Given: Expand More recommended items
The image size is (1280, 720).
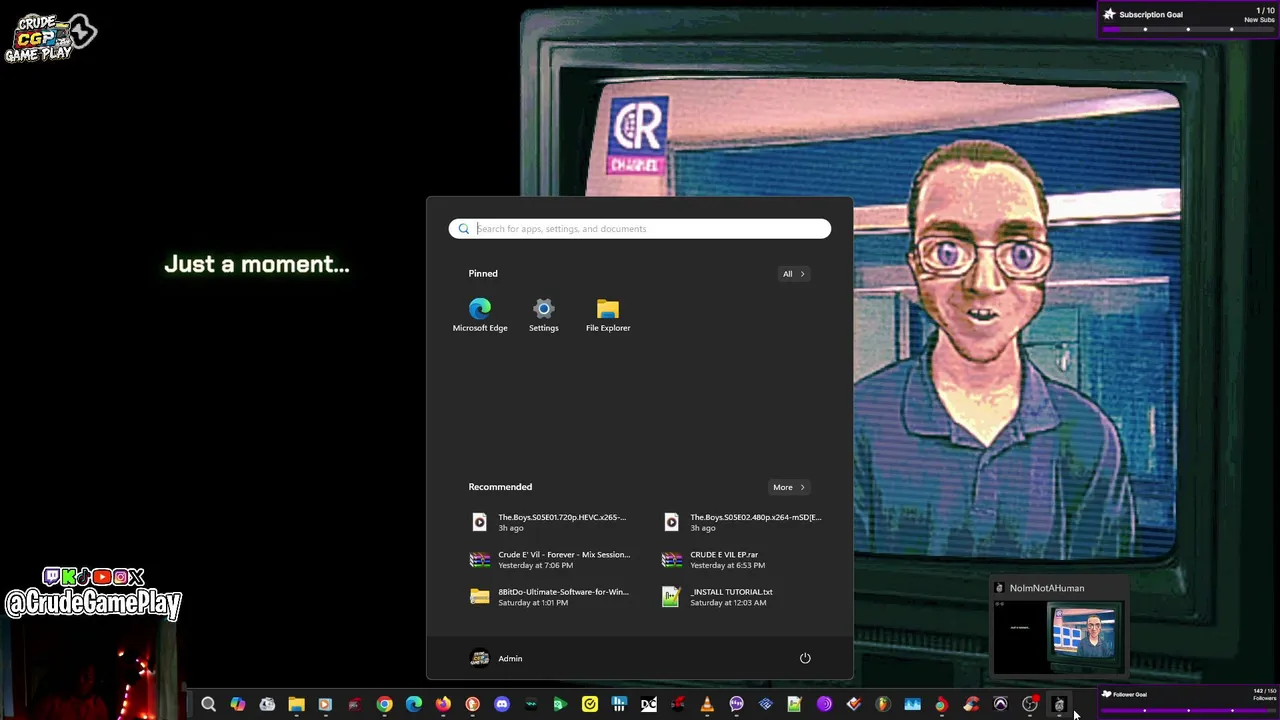Looking at the screenshot, I should coord(789,487).
